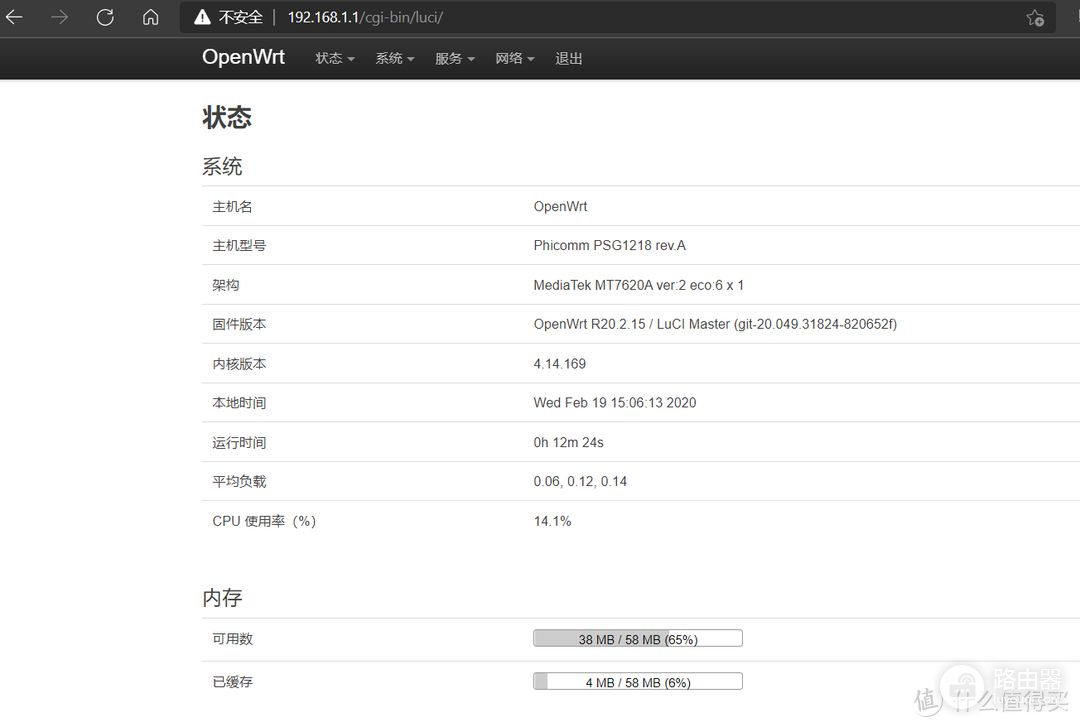Open the browser home page icon
Screen dimensions: 1080x727
pyautogui.click(x=150, y=18)
